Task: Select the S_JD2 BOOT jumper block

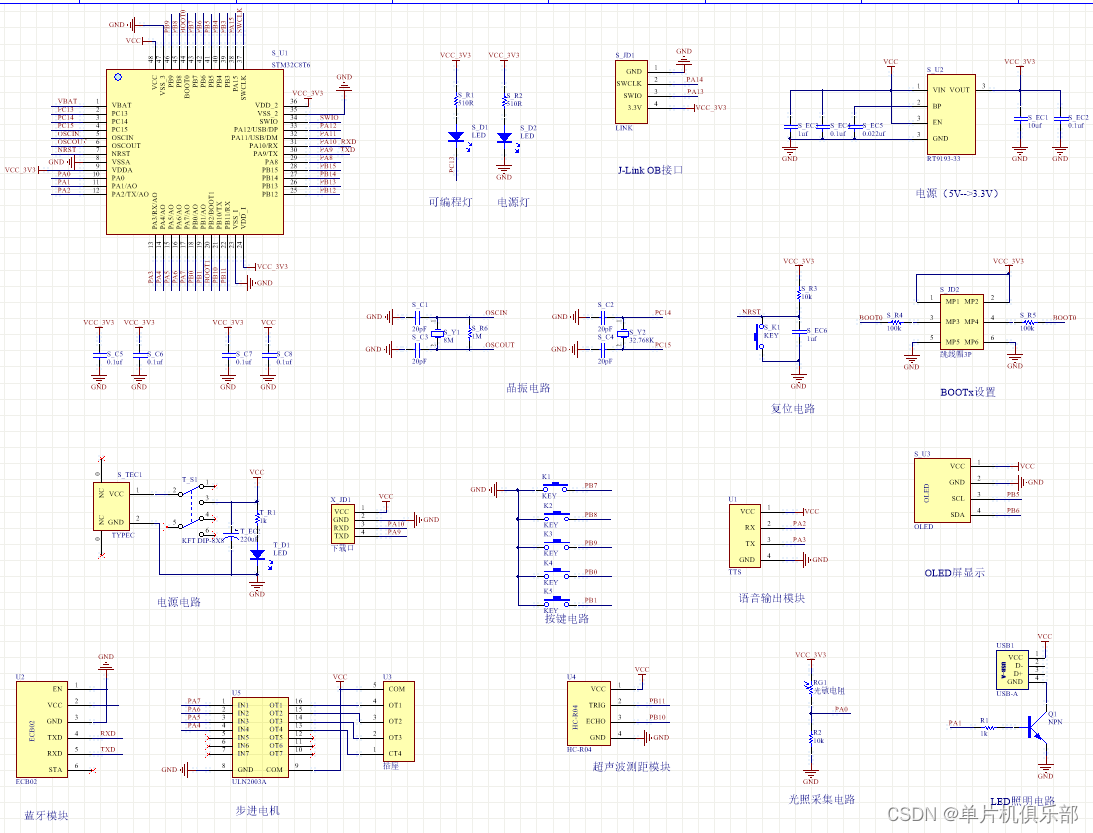Action: tap(962, 321)
